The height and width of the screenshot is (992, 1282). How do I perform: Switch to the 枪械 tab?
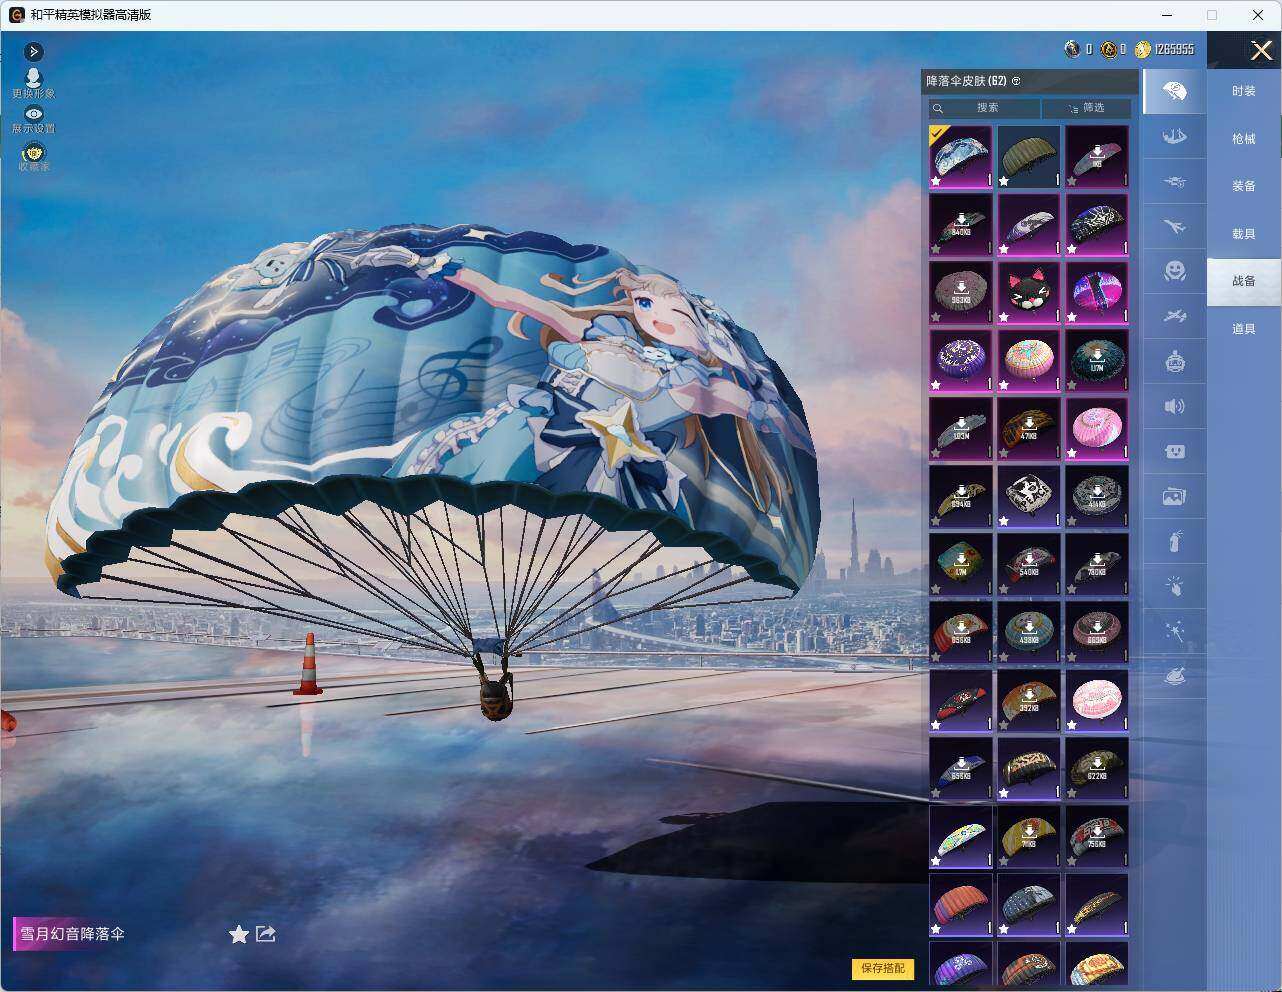click(1244, 139)
